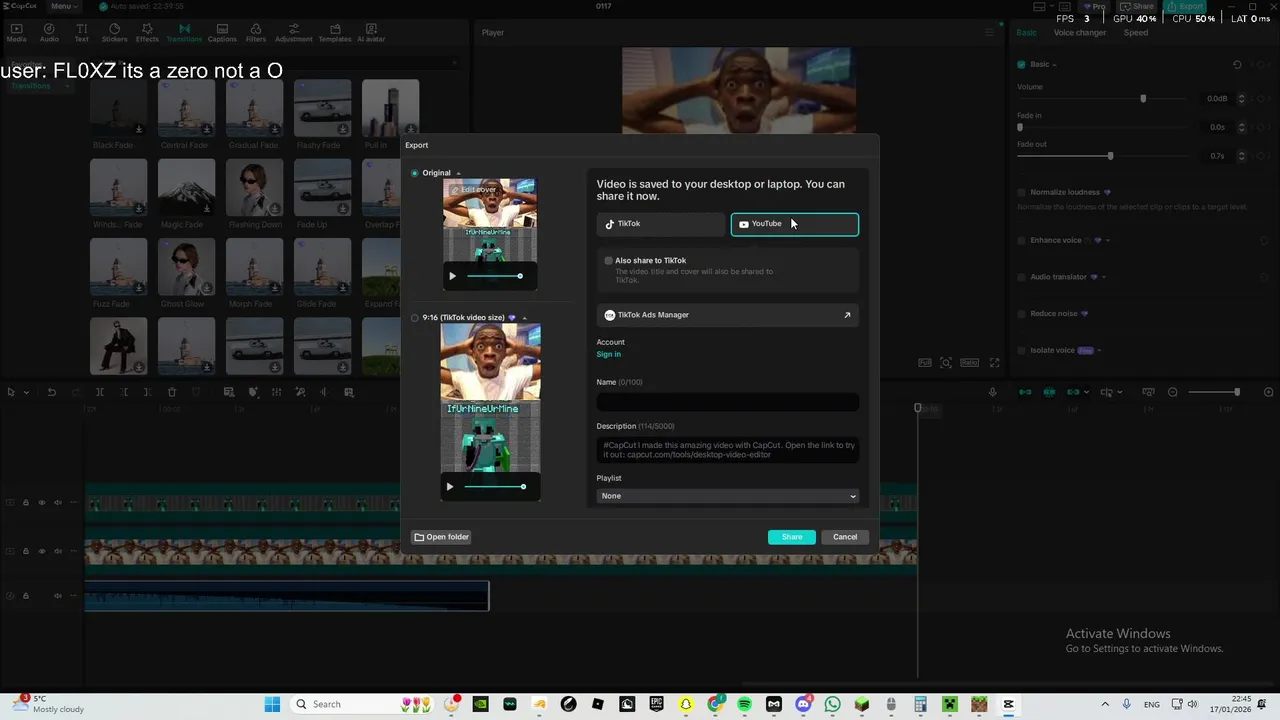Expand arrow next to 9:16 TikTok option
Screen dimensions: 1280x720
pyautogui.click(x=524, y=318)
